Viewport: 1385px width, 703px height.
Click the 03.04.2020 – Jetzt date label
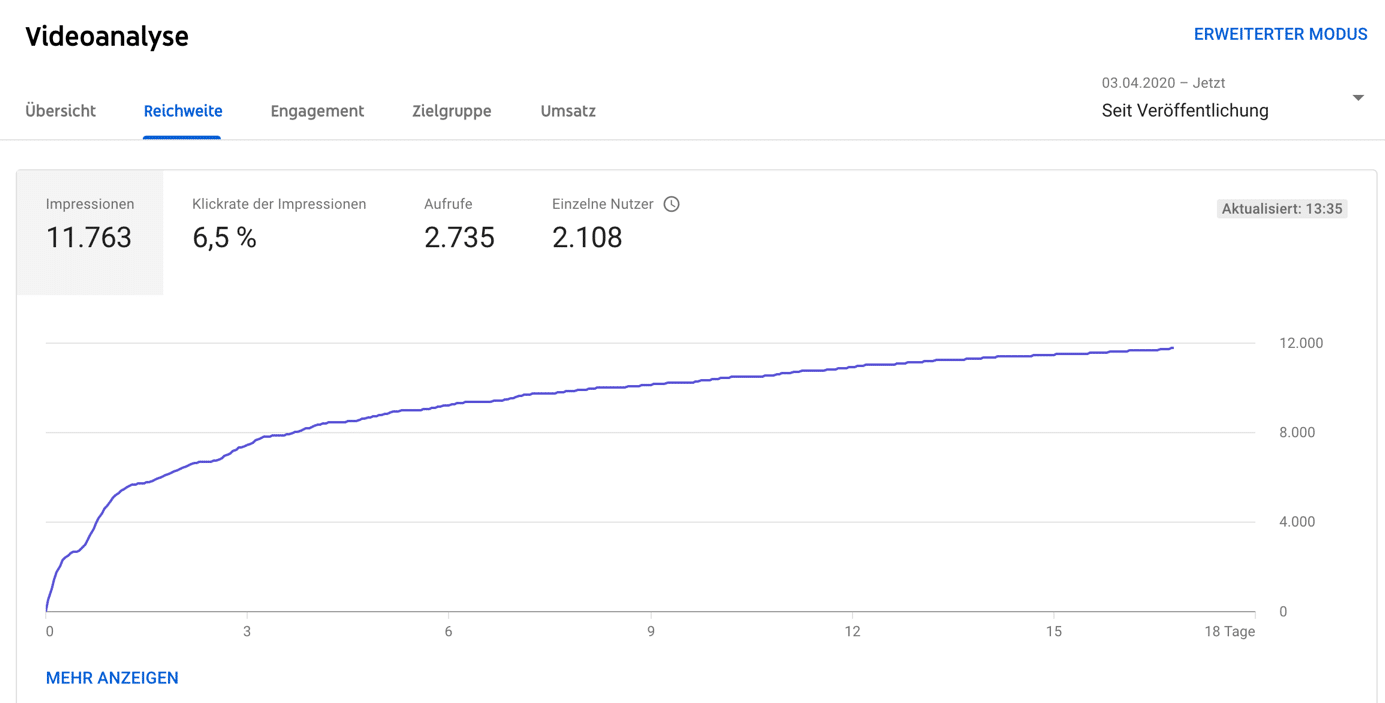[x=1163, y=83]
